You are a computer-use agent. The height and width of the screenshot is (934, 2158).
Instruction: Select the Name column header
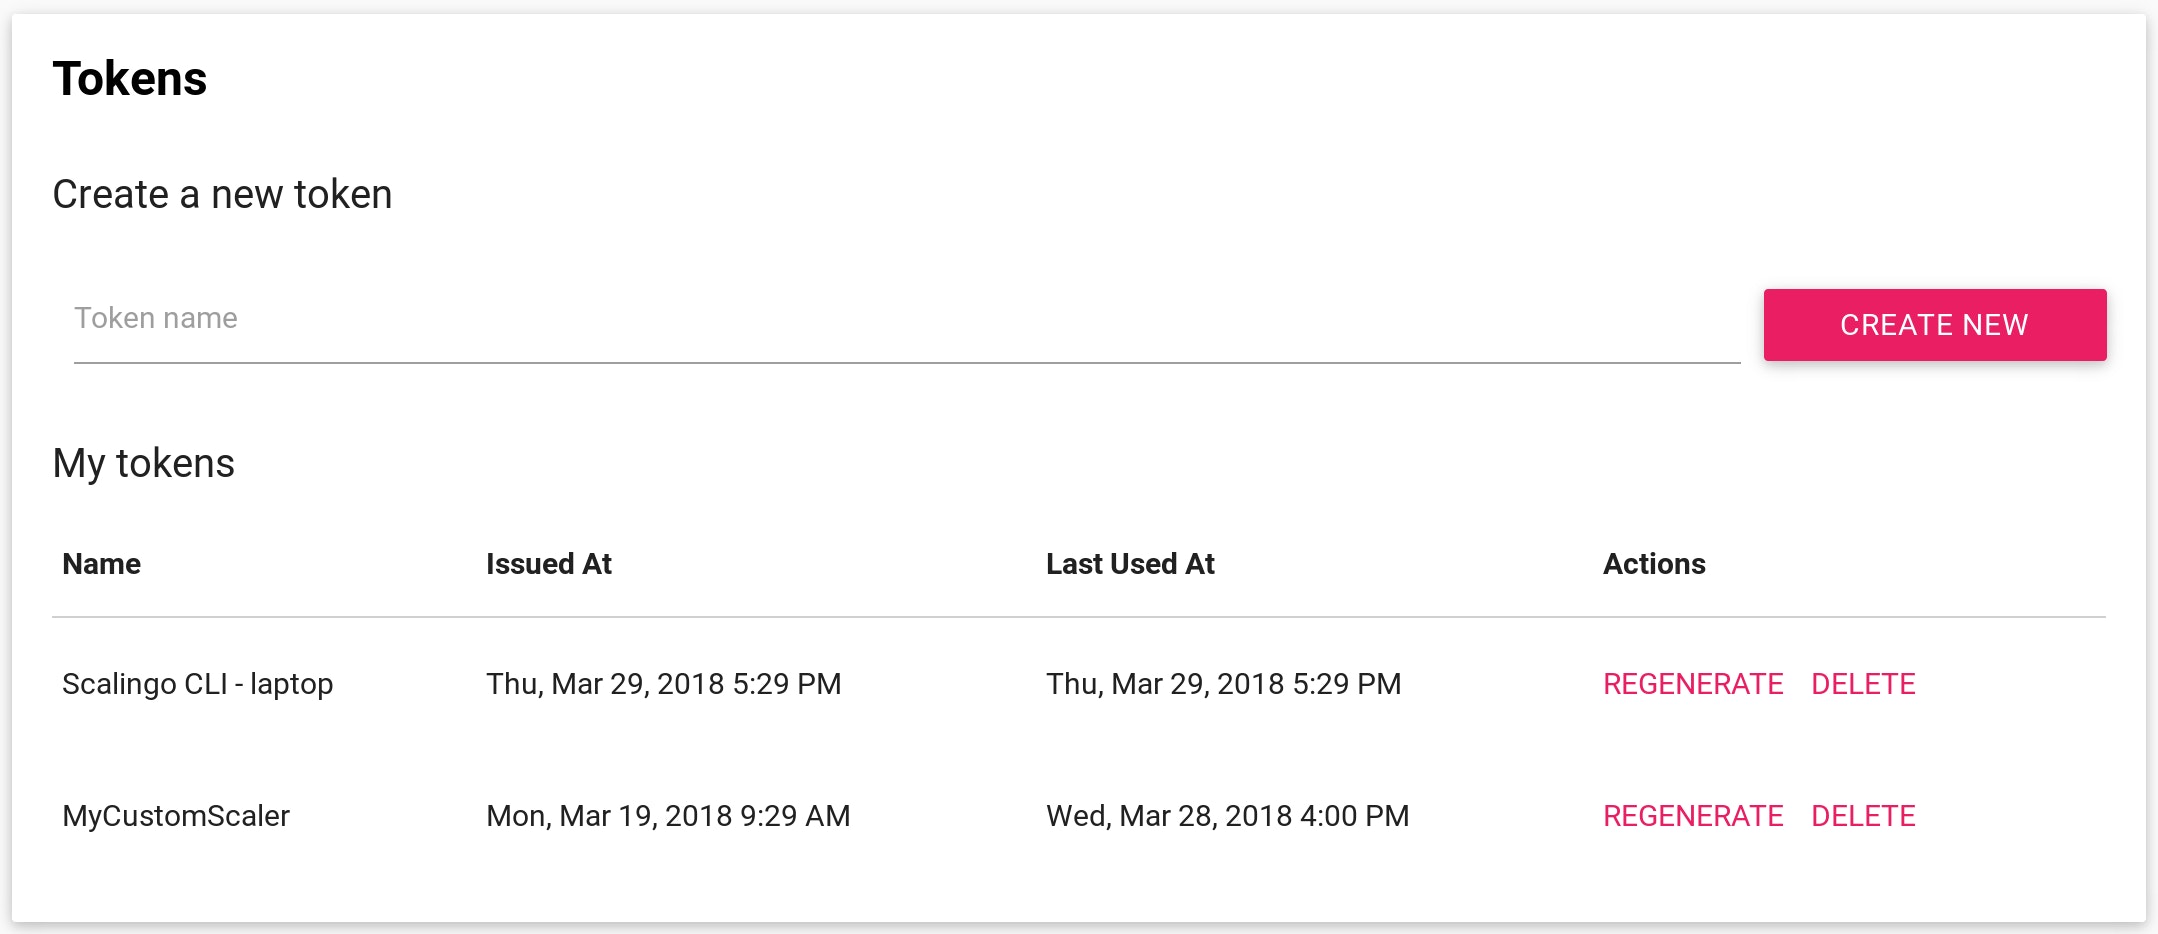(x=100, y=563)
